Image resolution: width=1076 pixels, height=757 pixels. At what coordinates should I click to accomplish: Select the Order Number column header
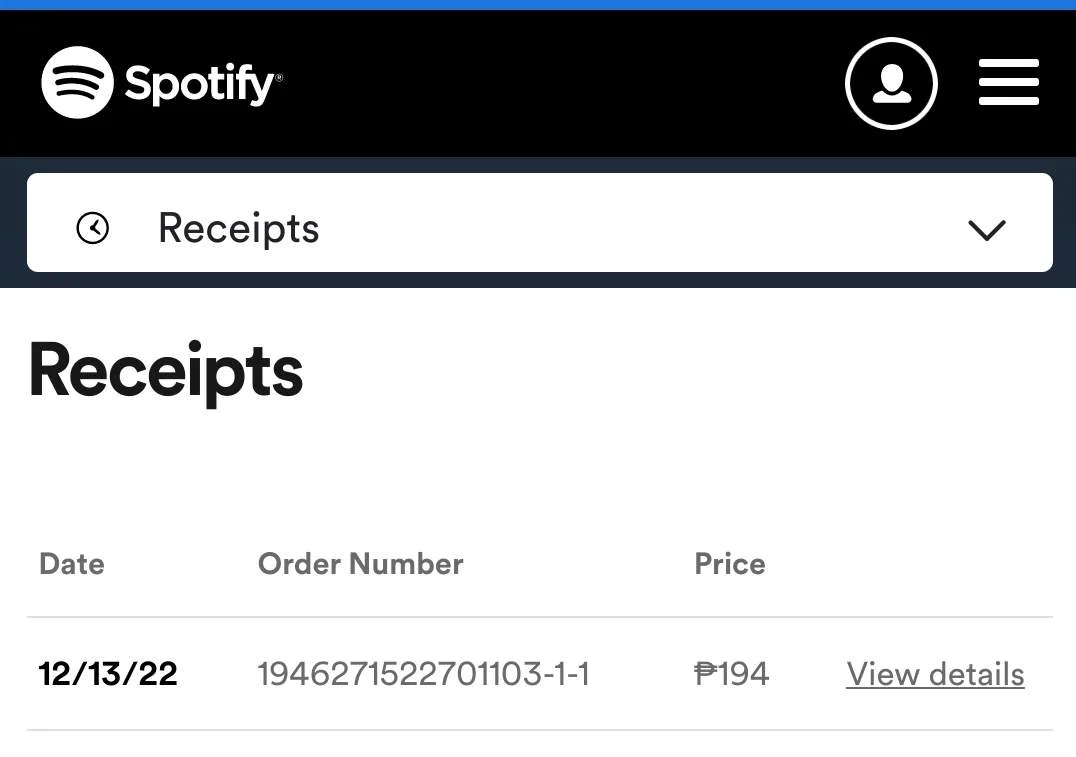[360, 564]
